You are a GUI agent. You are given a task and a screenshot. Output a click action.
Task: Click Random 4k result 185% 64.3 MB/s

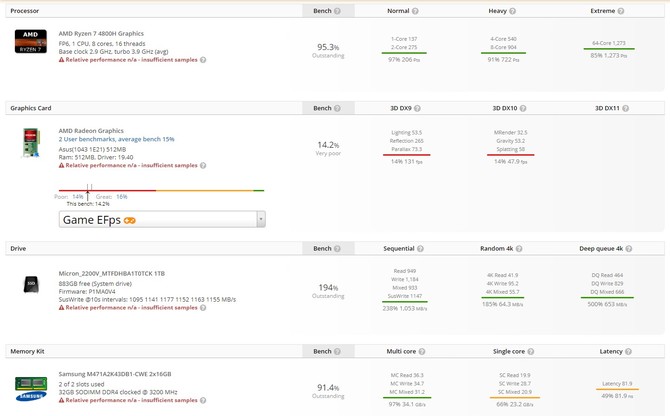[x=502, y=304]
